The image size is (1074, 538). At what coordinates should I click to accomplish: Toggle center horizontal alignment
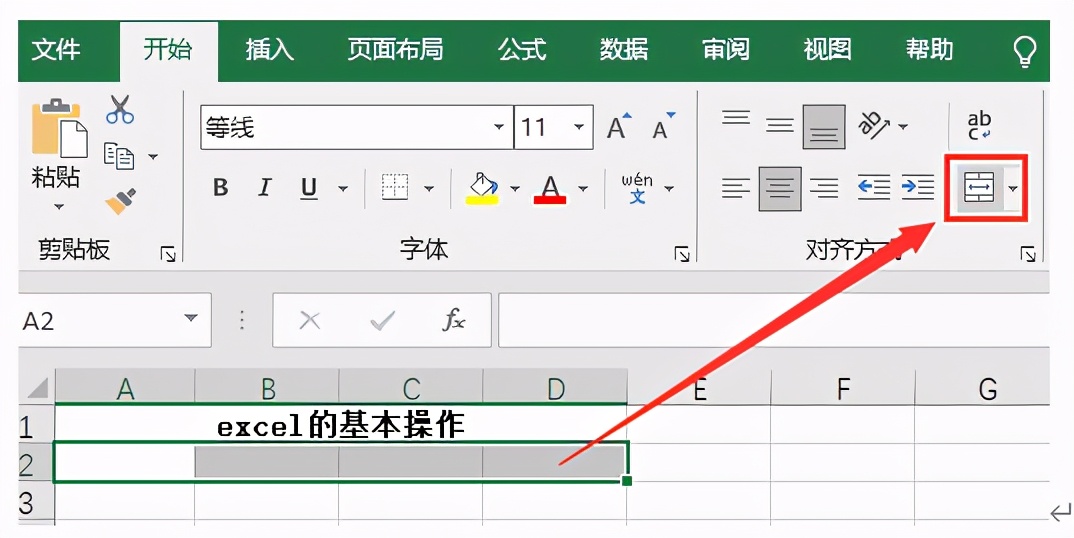click(x=779, y=188)
